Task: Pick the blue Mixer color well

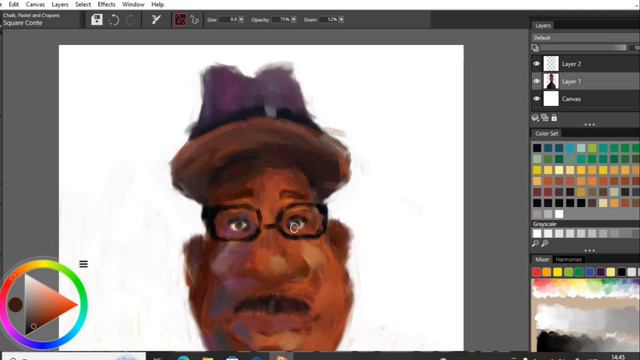Action: pos(589,272)
